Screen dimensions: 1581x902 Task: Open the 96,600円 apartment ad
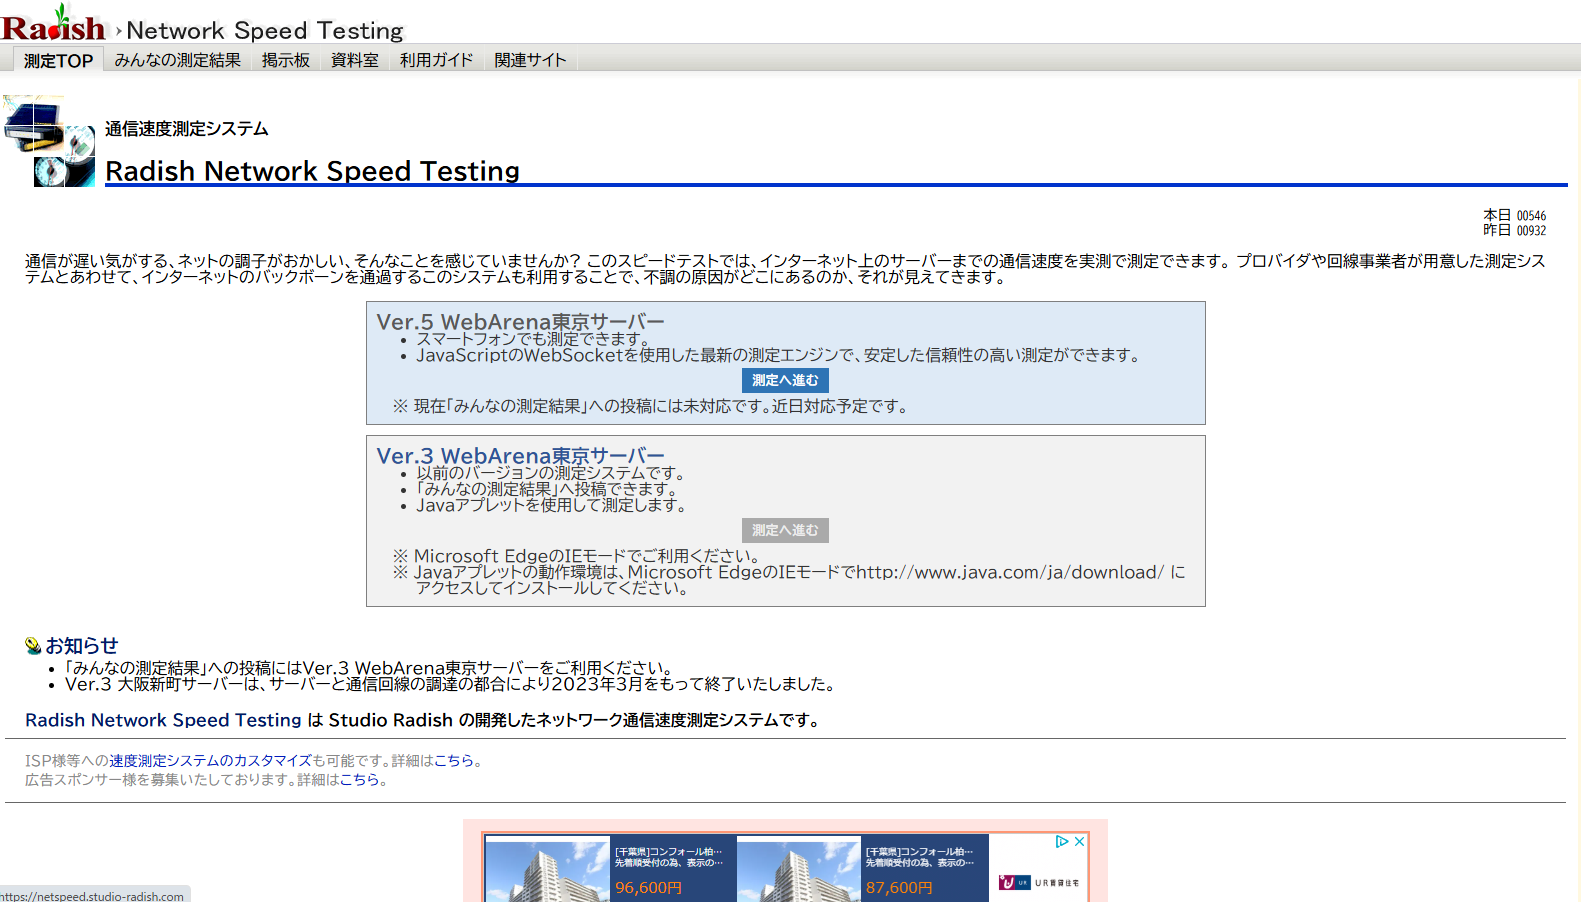coord(611,868)
